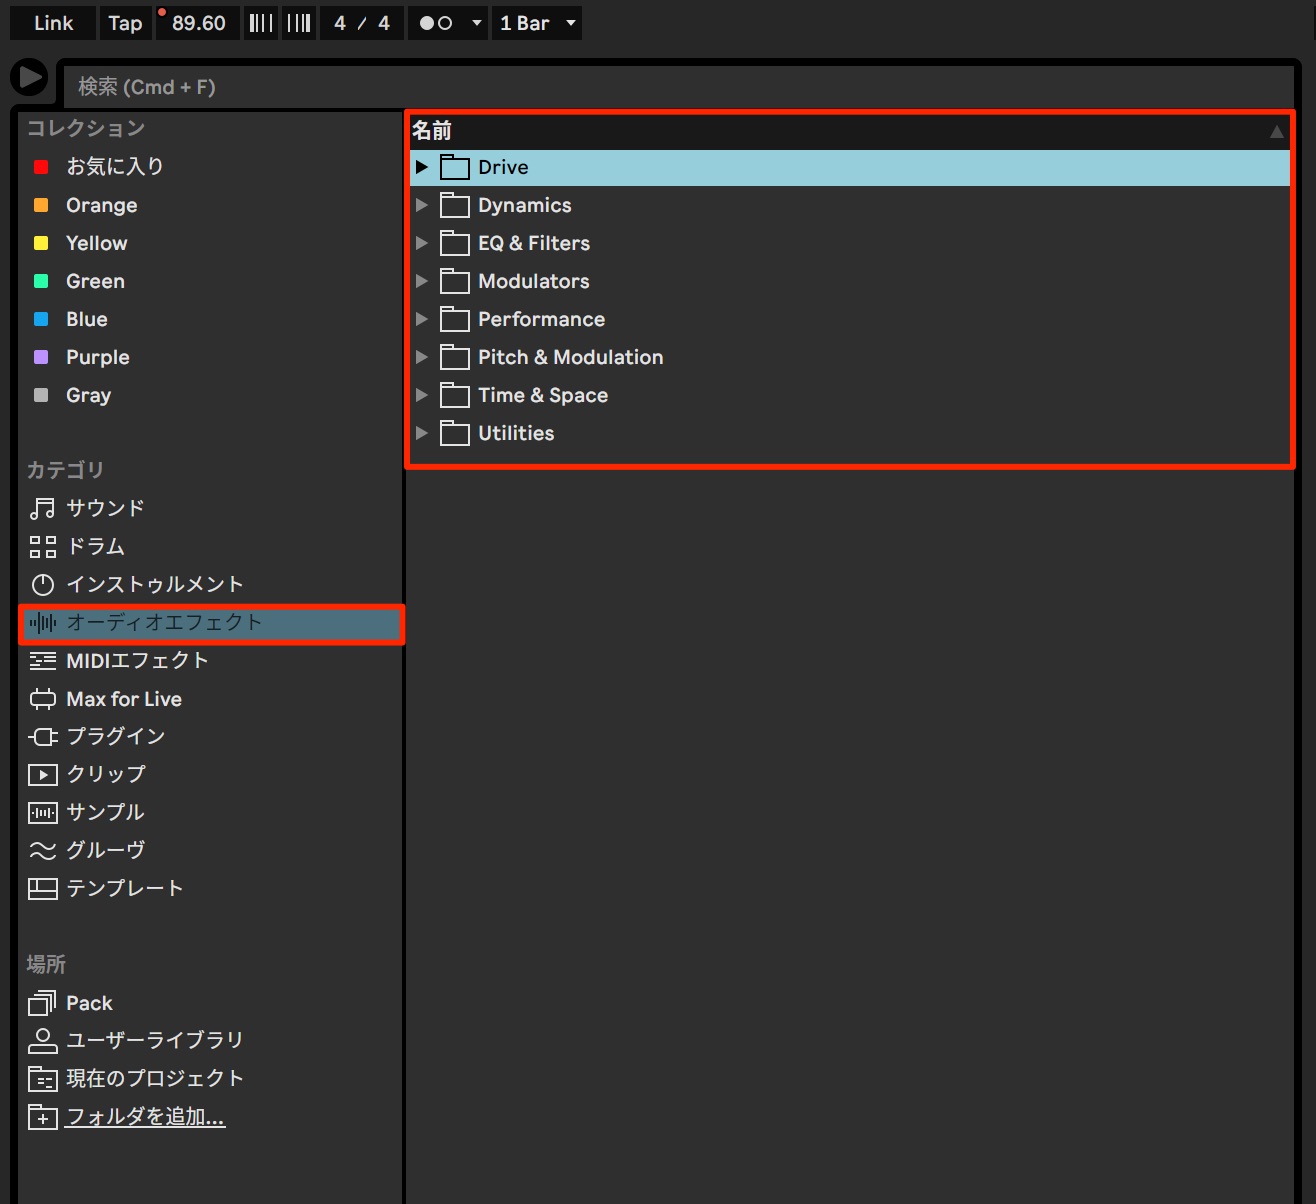Viewport: 1316px width, 1204px height.
Task: Select the ドラム category label
Action: (95, 546)
